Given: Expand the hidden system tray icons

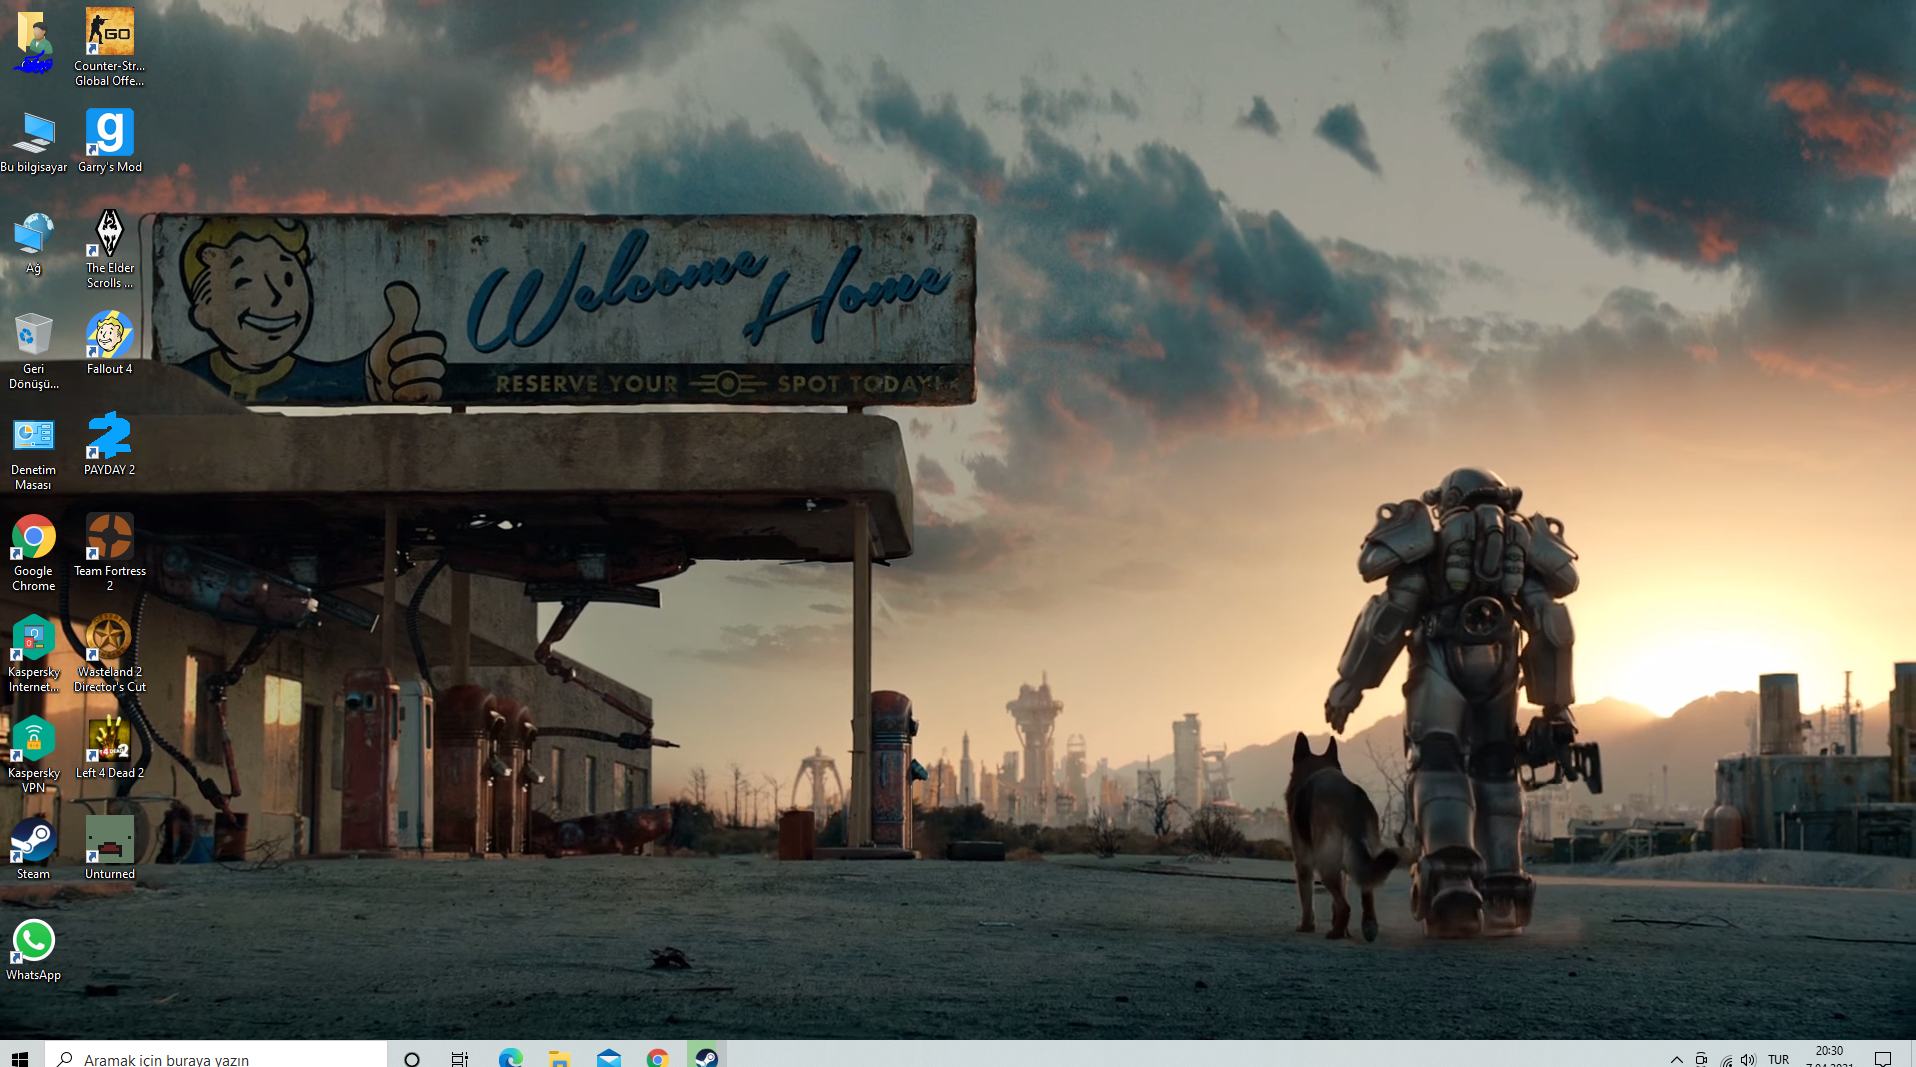Looking at the screenshot, I should pos(1677,1059).
